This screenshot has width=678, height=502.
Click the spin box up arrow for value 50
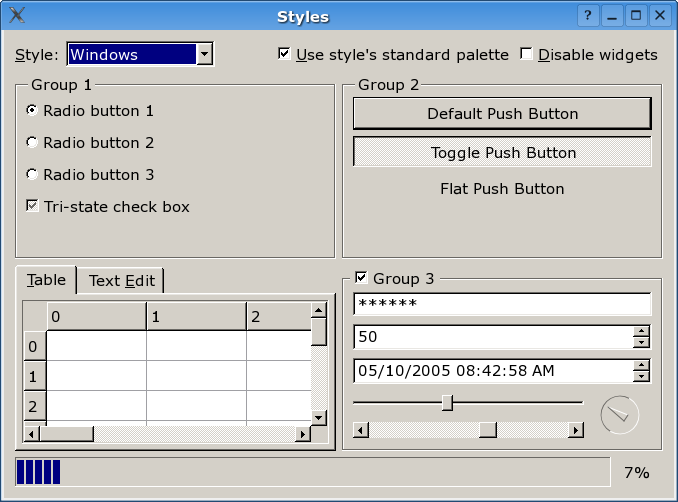click(642, 332)
